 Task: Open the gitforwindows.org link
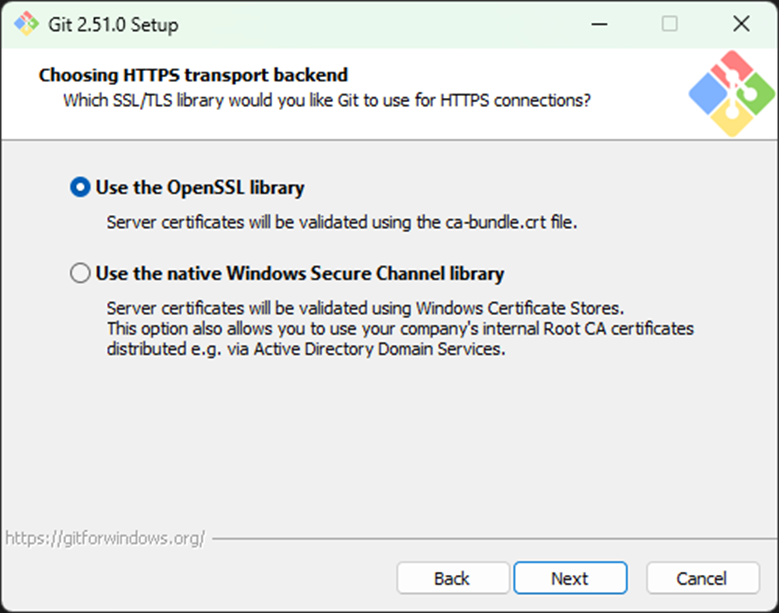tap(105, 538)
